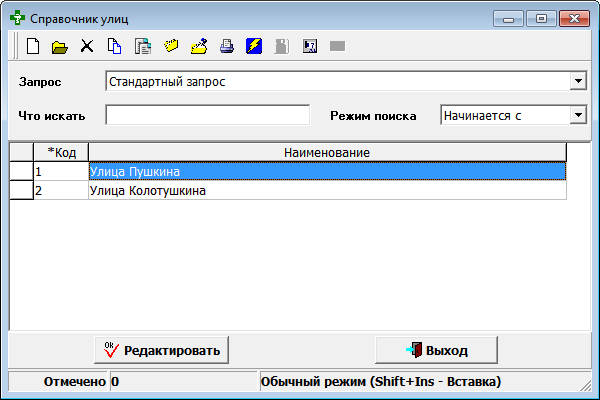Maximize the Справочник улиц window

(x=541, y=19)
